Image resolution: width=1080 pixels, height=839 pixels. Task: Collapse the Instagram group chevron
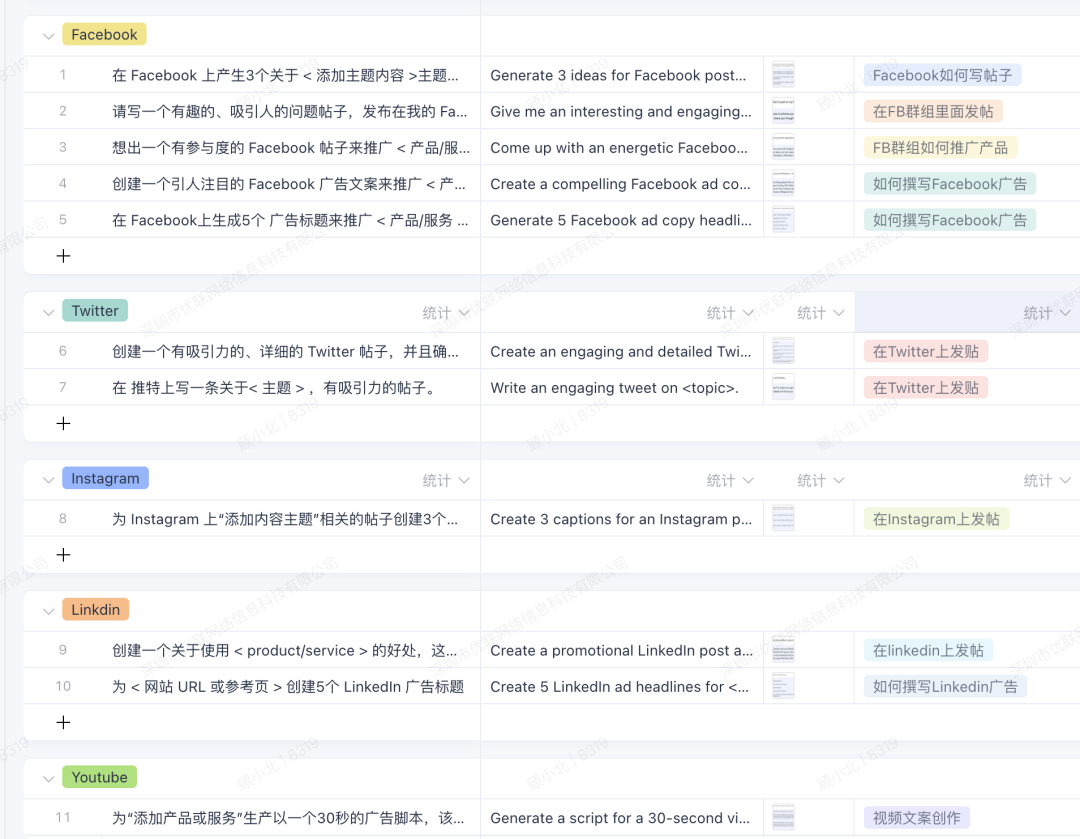click(x=48, y=480)
